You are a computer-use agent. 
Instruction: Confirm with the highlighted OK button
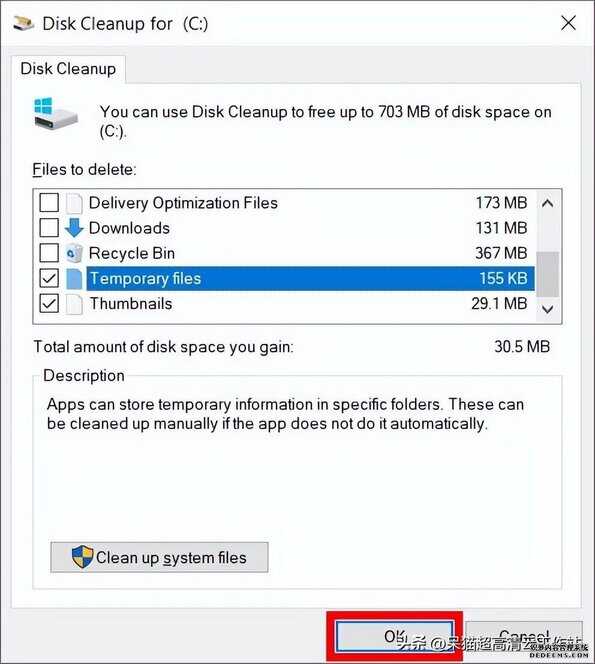tap(395, 637)
